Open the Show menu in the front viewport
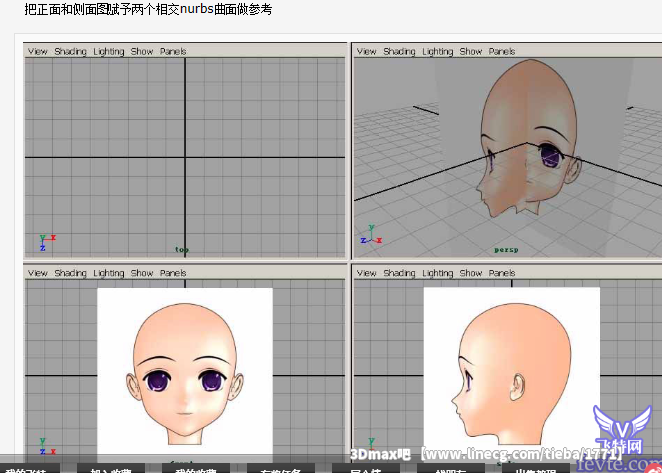This screenshot has width=662, height=473. coord(141,273)
